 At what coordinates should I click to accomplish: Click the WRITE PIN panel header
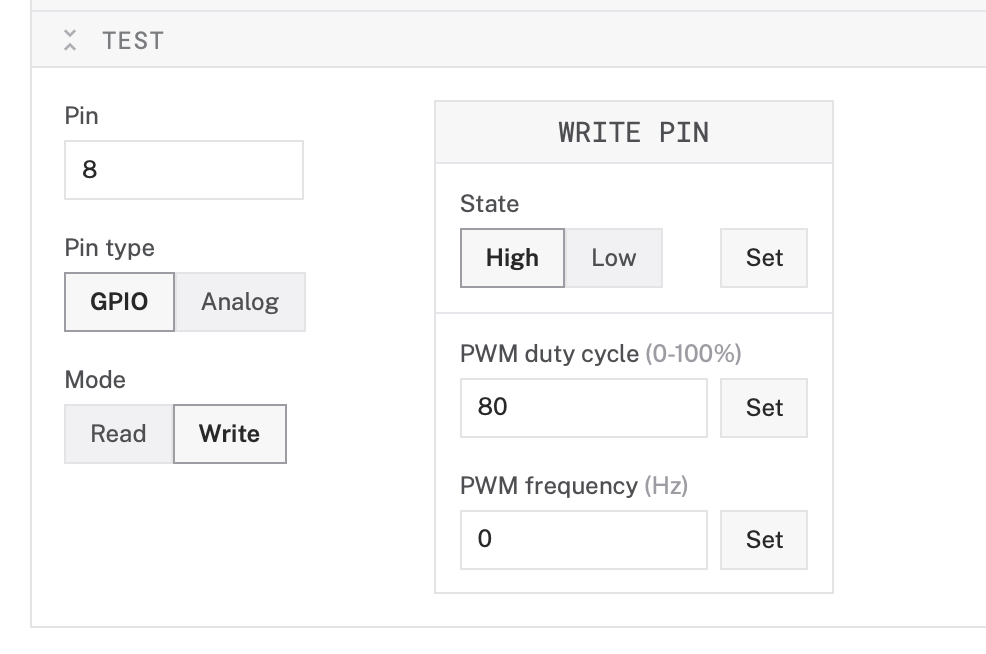pos(633,133)
